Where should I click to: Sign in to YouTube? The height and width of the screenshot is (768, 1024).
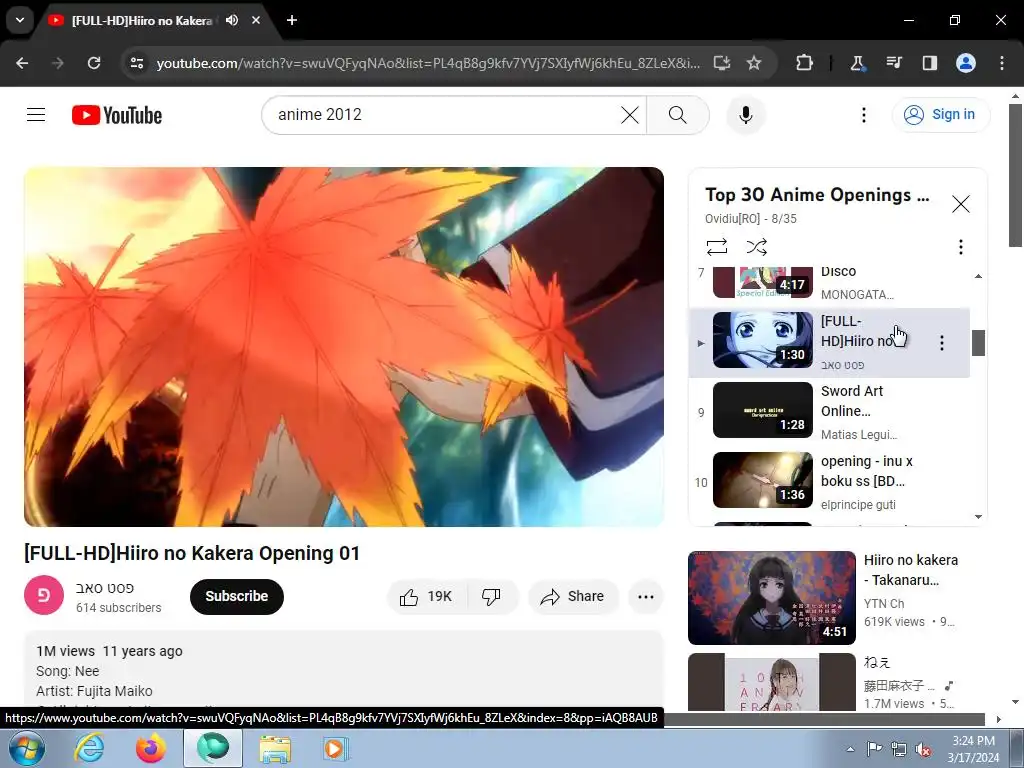[940, 114]
